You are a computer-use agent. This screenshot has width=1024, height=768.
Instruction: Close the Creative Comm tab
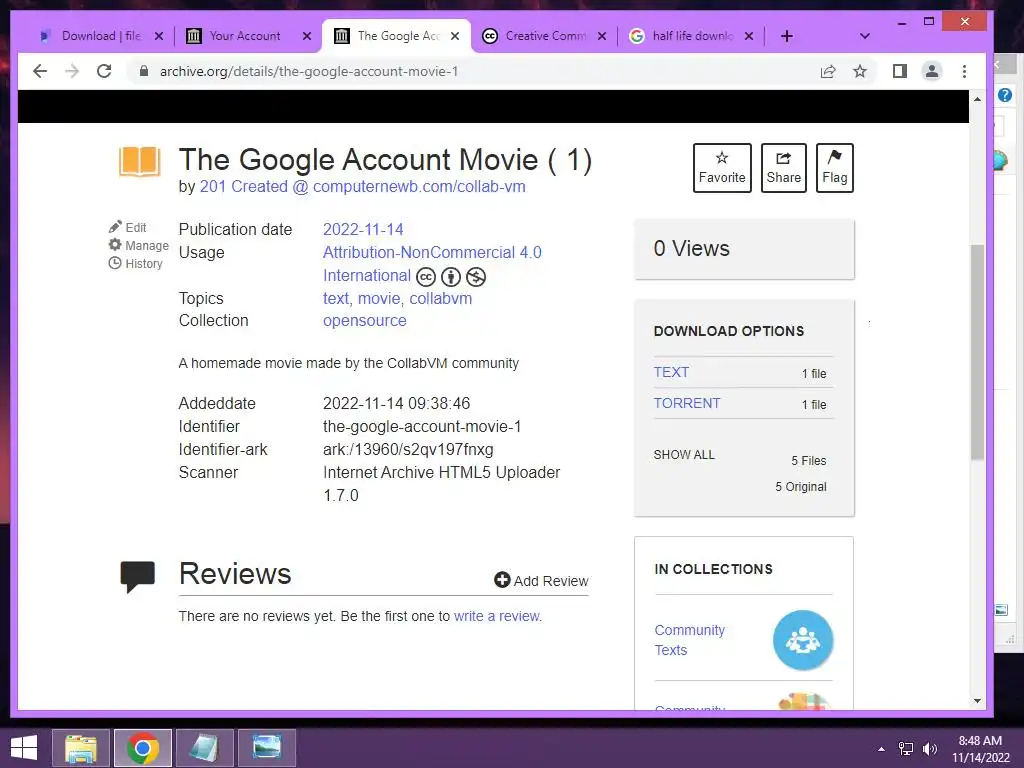pos(601,36)
